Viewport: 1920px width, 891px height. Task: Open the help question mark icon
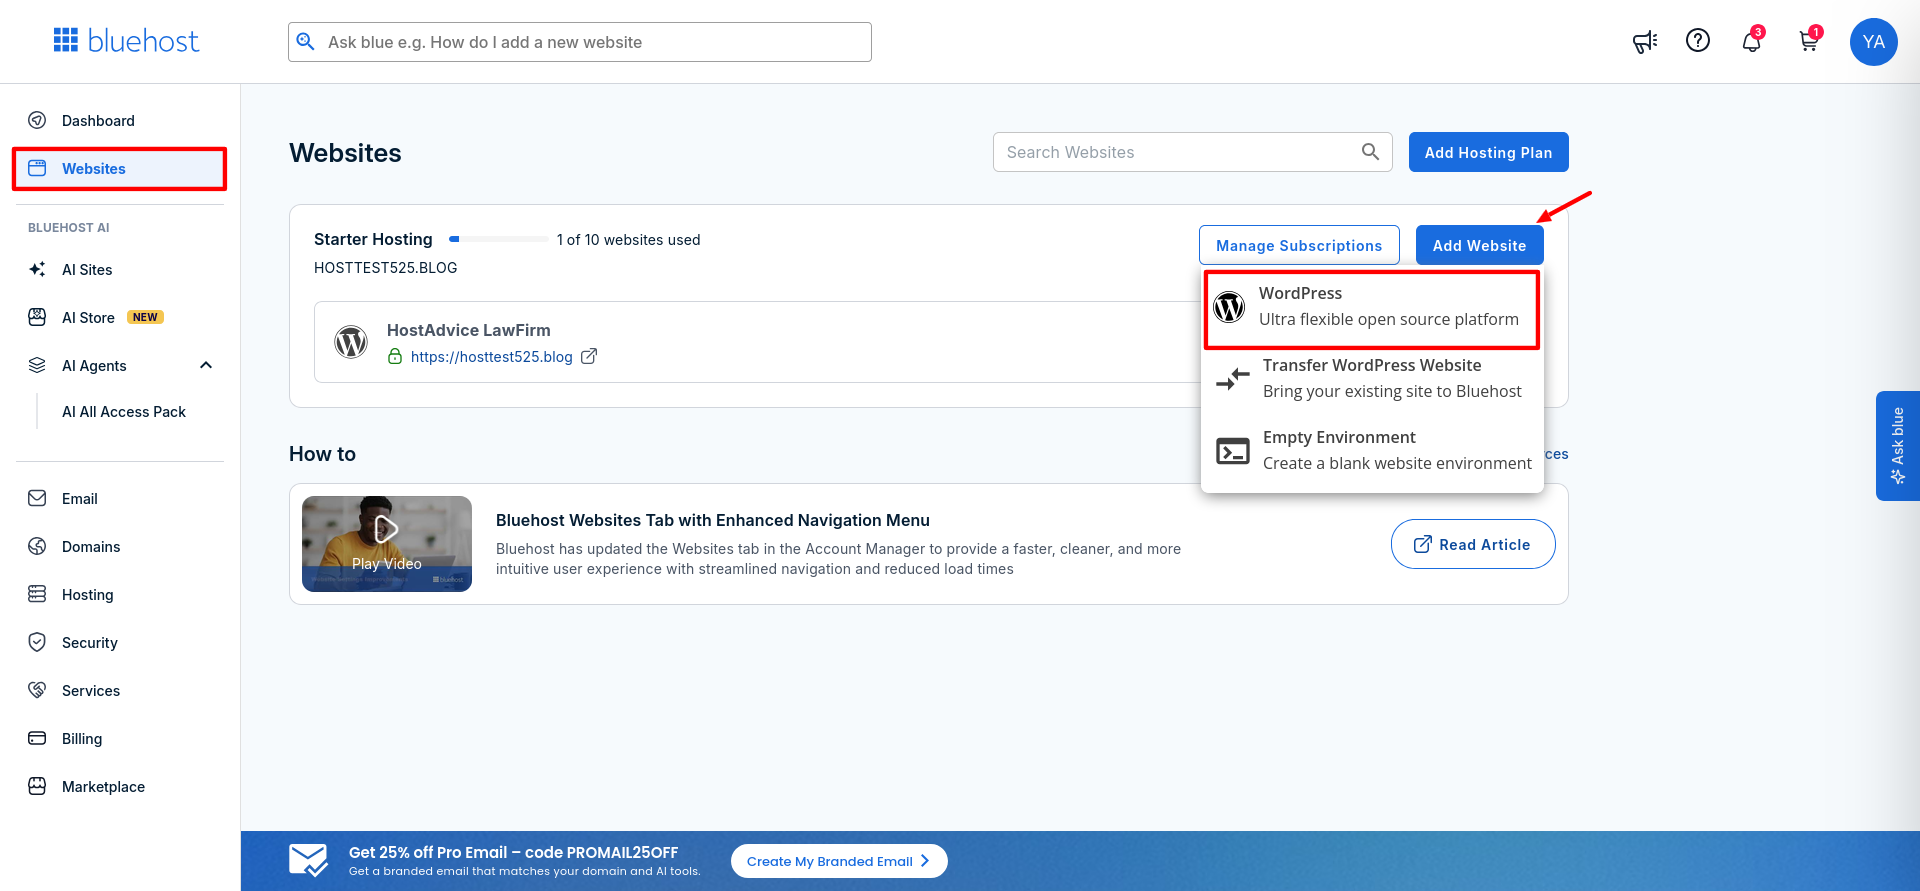pos(1698,40)
